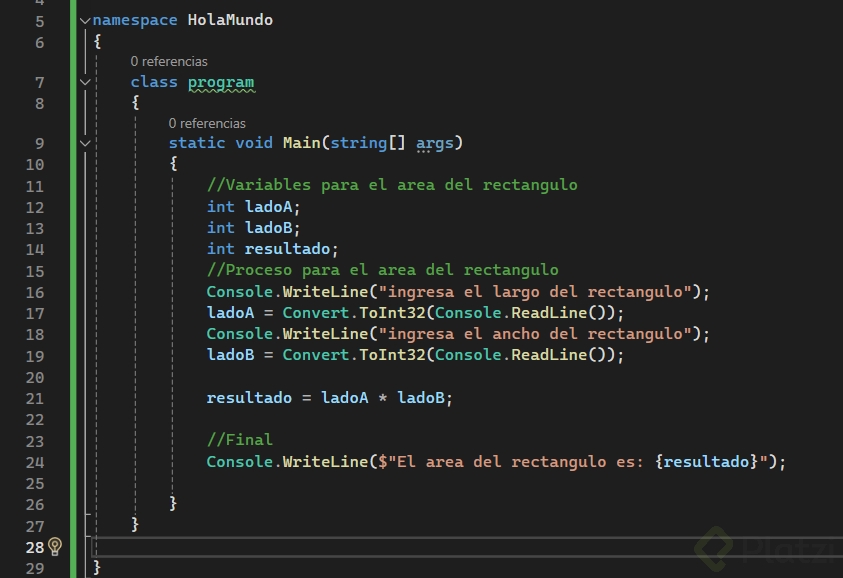
Task: Click the '//Final' comment
Action: pos(240,440)
